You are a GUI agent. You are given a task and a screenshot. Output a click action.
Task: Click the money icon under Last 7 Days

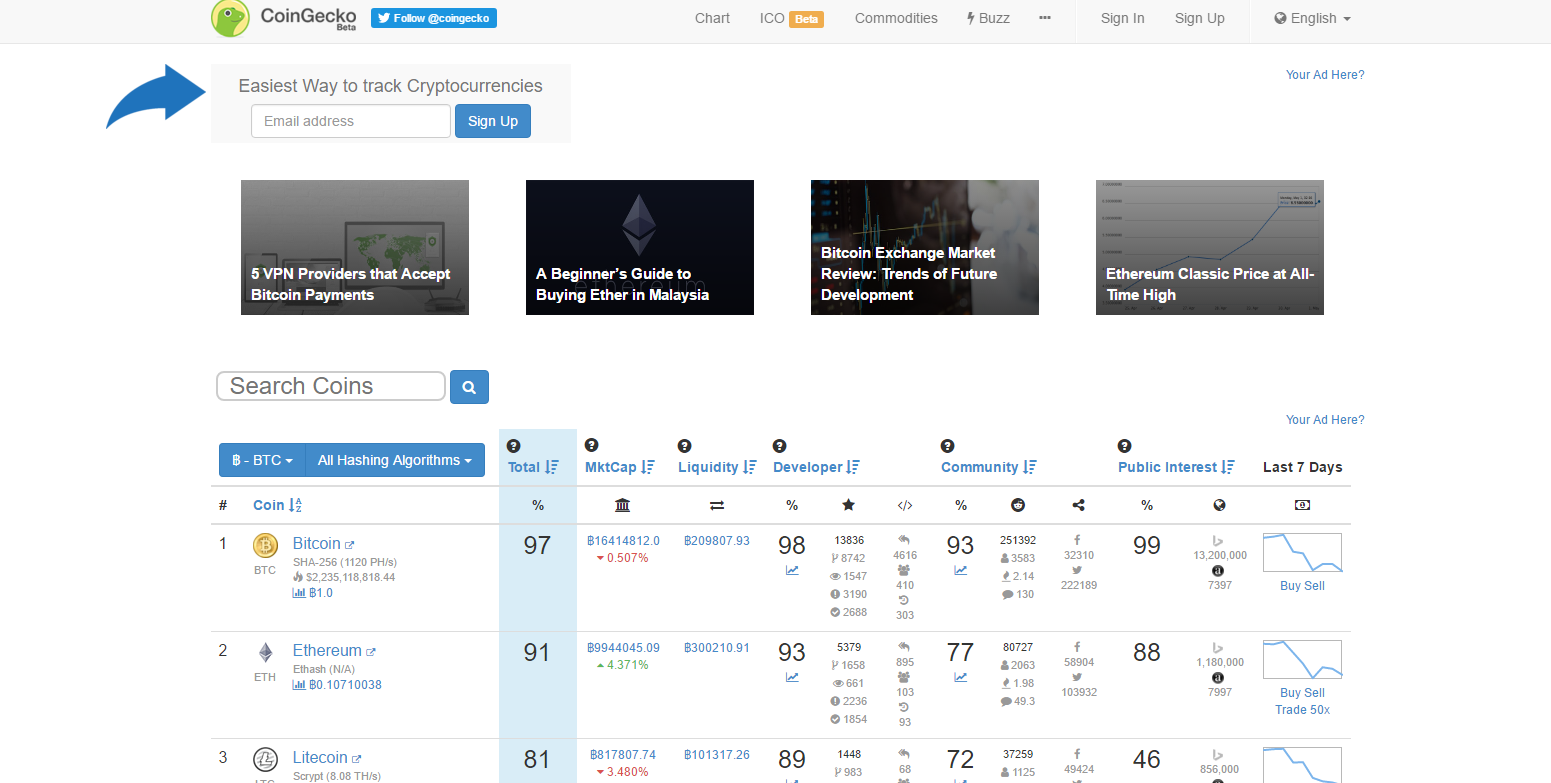tap(1302, 505)
